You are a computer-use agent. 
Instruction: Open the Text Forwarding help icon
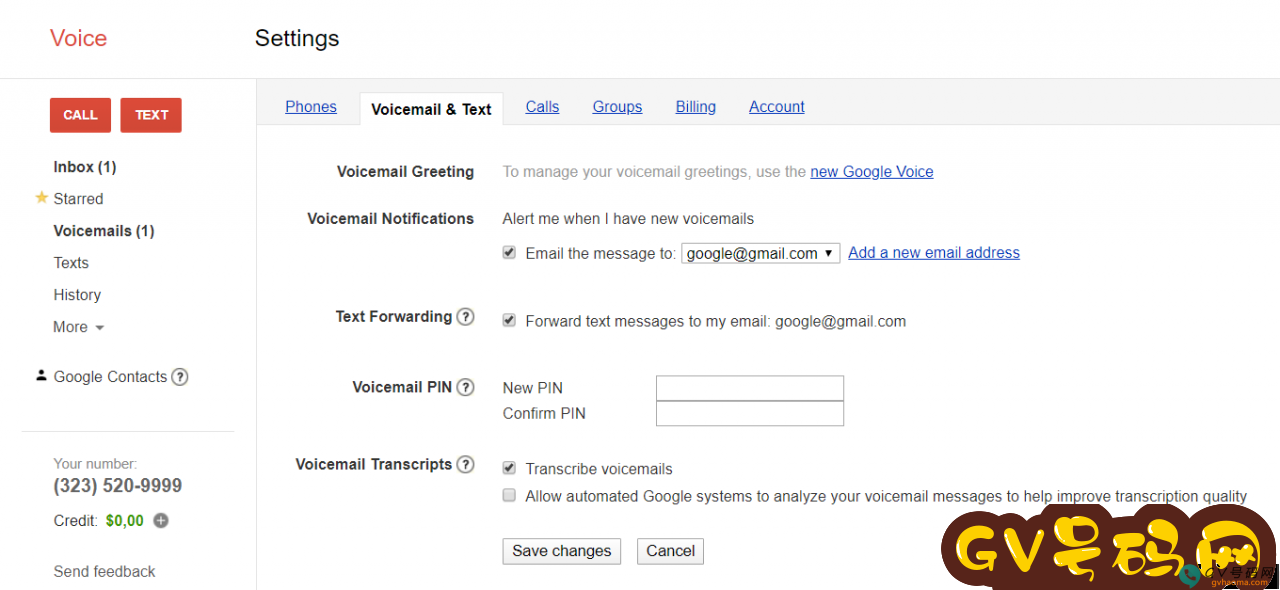click(x=465, y=317)
